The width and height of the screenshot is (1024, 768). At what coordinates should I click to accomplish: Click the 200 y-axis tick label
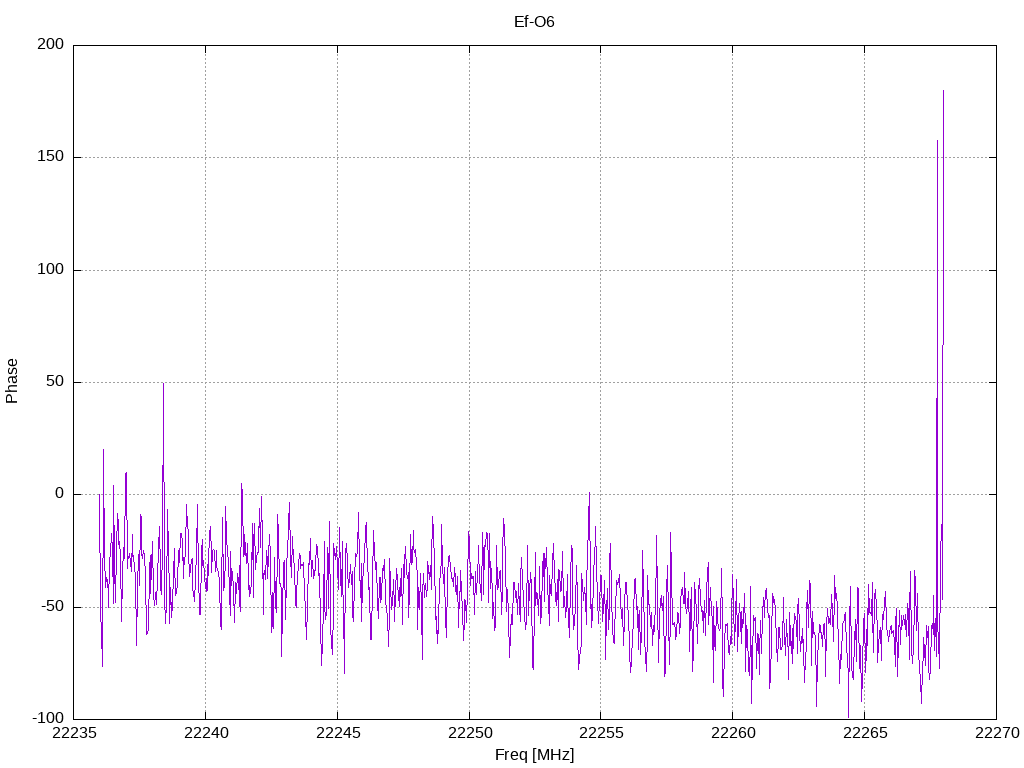pos(51,45)
